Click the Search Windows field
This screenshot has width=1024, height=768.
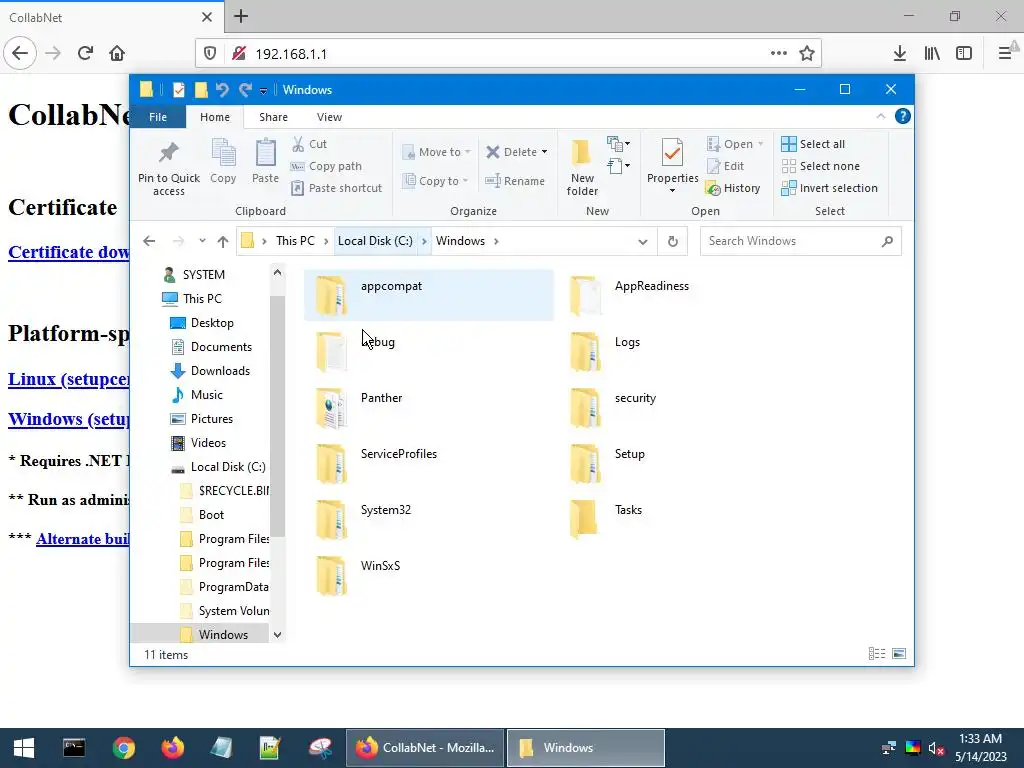coord(801,241)
